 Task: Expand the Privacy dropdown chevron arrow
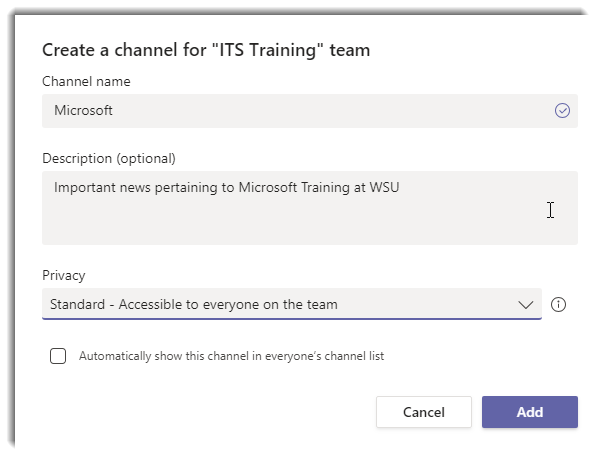526,304
